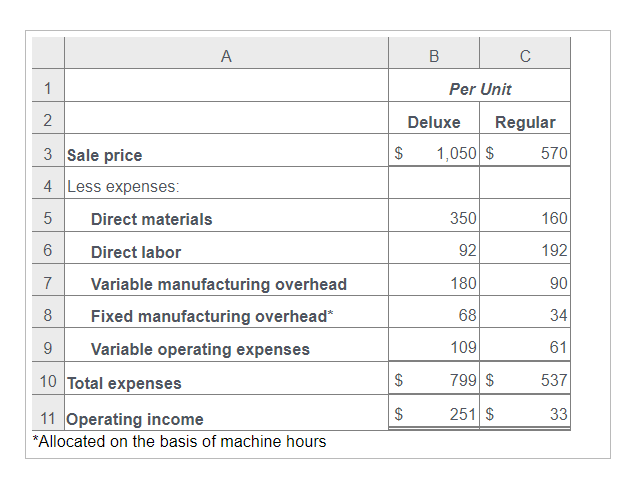Select row 10 header

click(48, 378)
